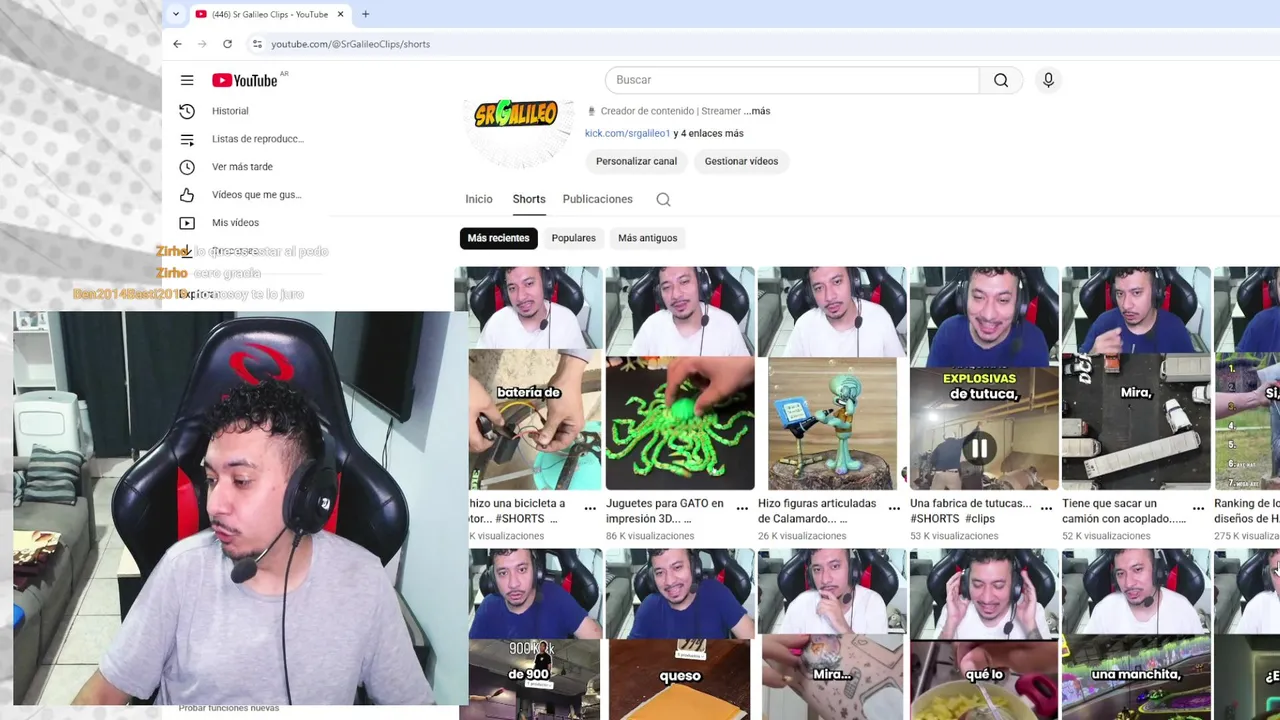Click title Juguetes para GATO en impresión 3D
Viewport: 1280px width, 720px height.
point(664,511)
